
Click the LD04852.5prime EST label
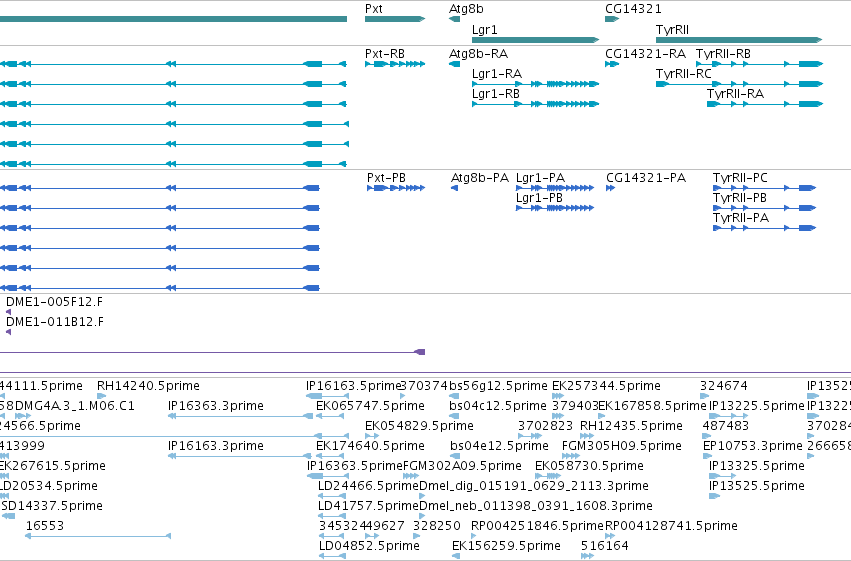click(369, 546)
